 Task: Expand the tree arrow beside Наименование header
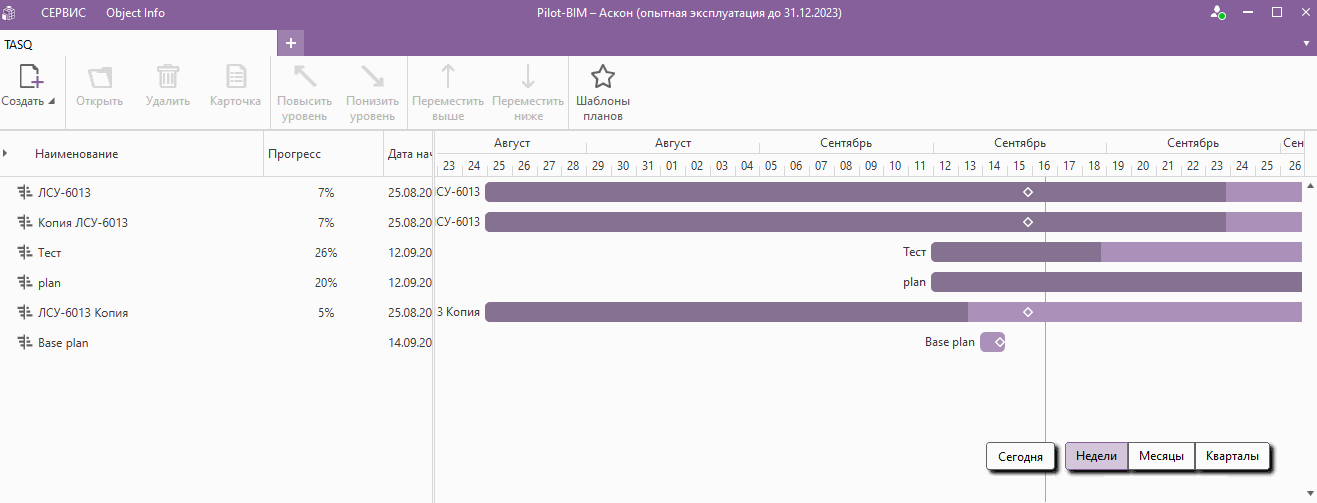click(x=6, y=153)
